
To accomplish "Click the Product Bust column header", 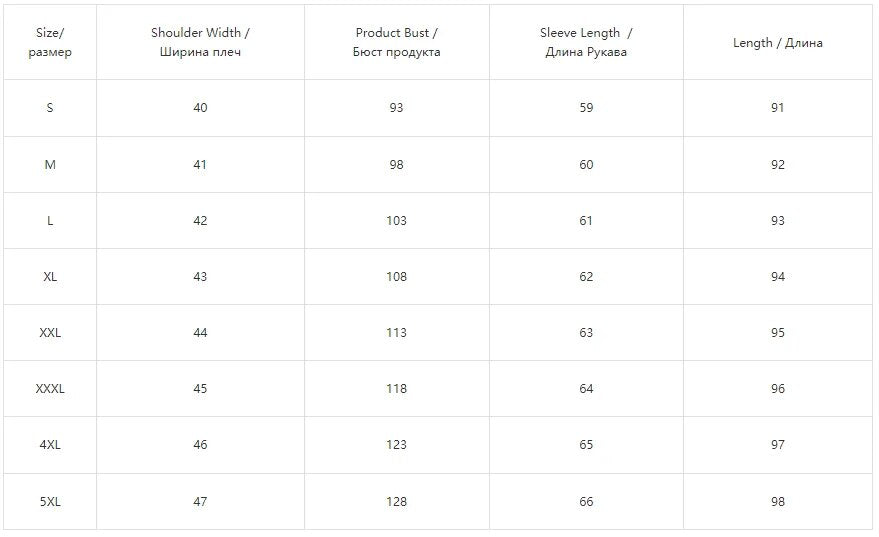I will pos(396,43).
